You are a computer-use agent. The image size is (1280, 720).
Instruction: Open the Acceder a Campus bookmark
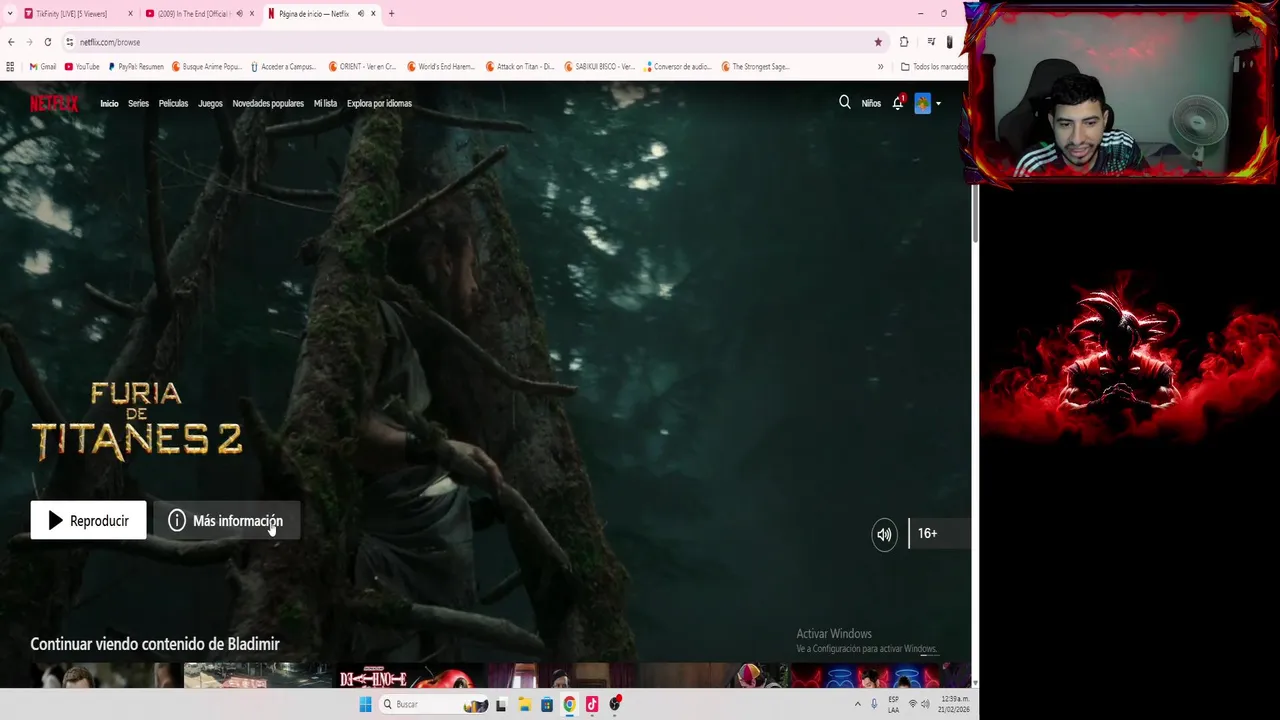point(283,67)
